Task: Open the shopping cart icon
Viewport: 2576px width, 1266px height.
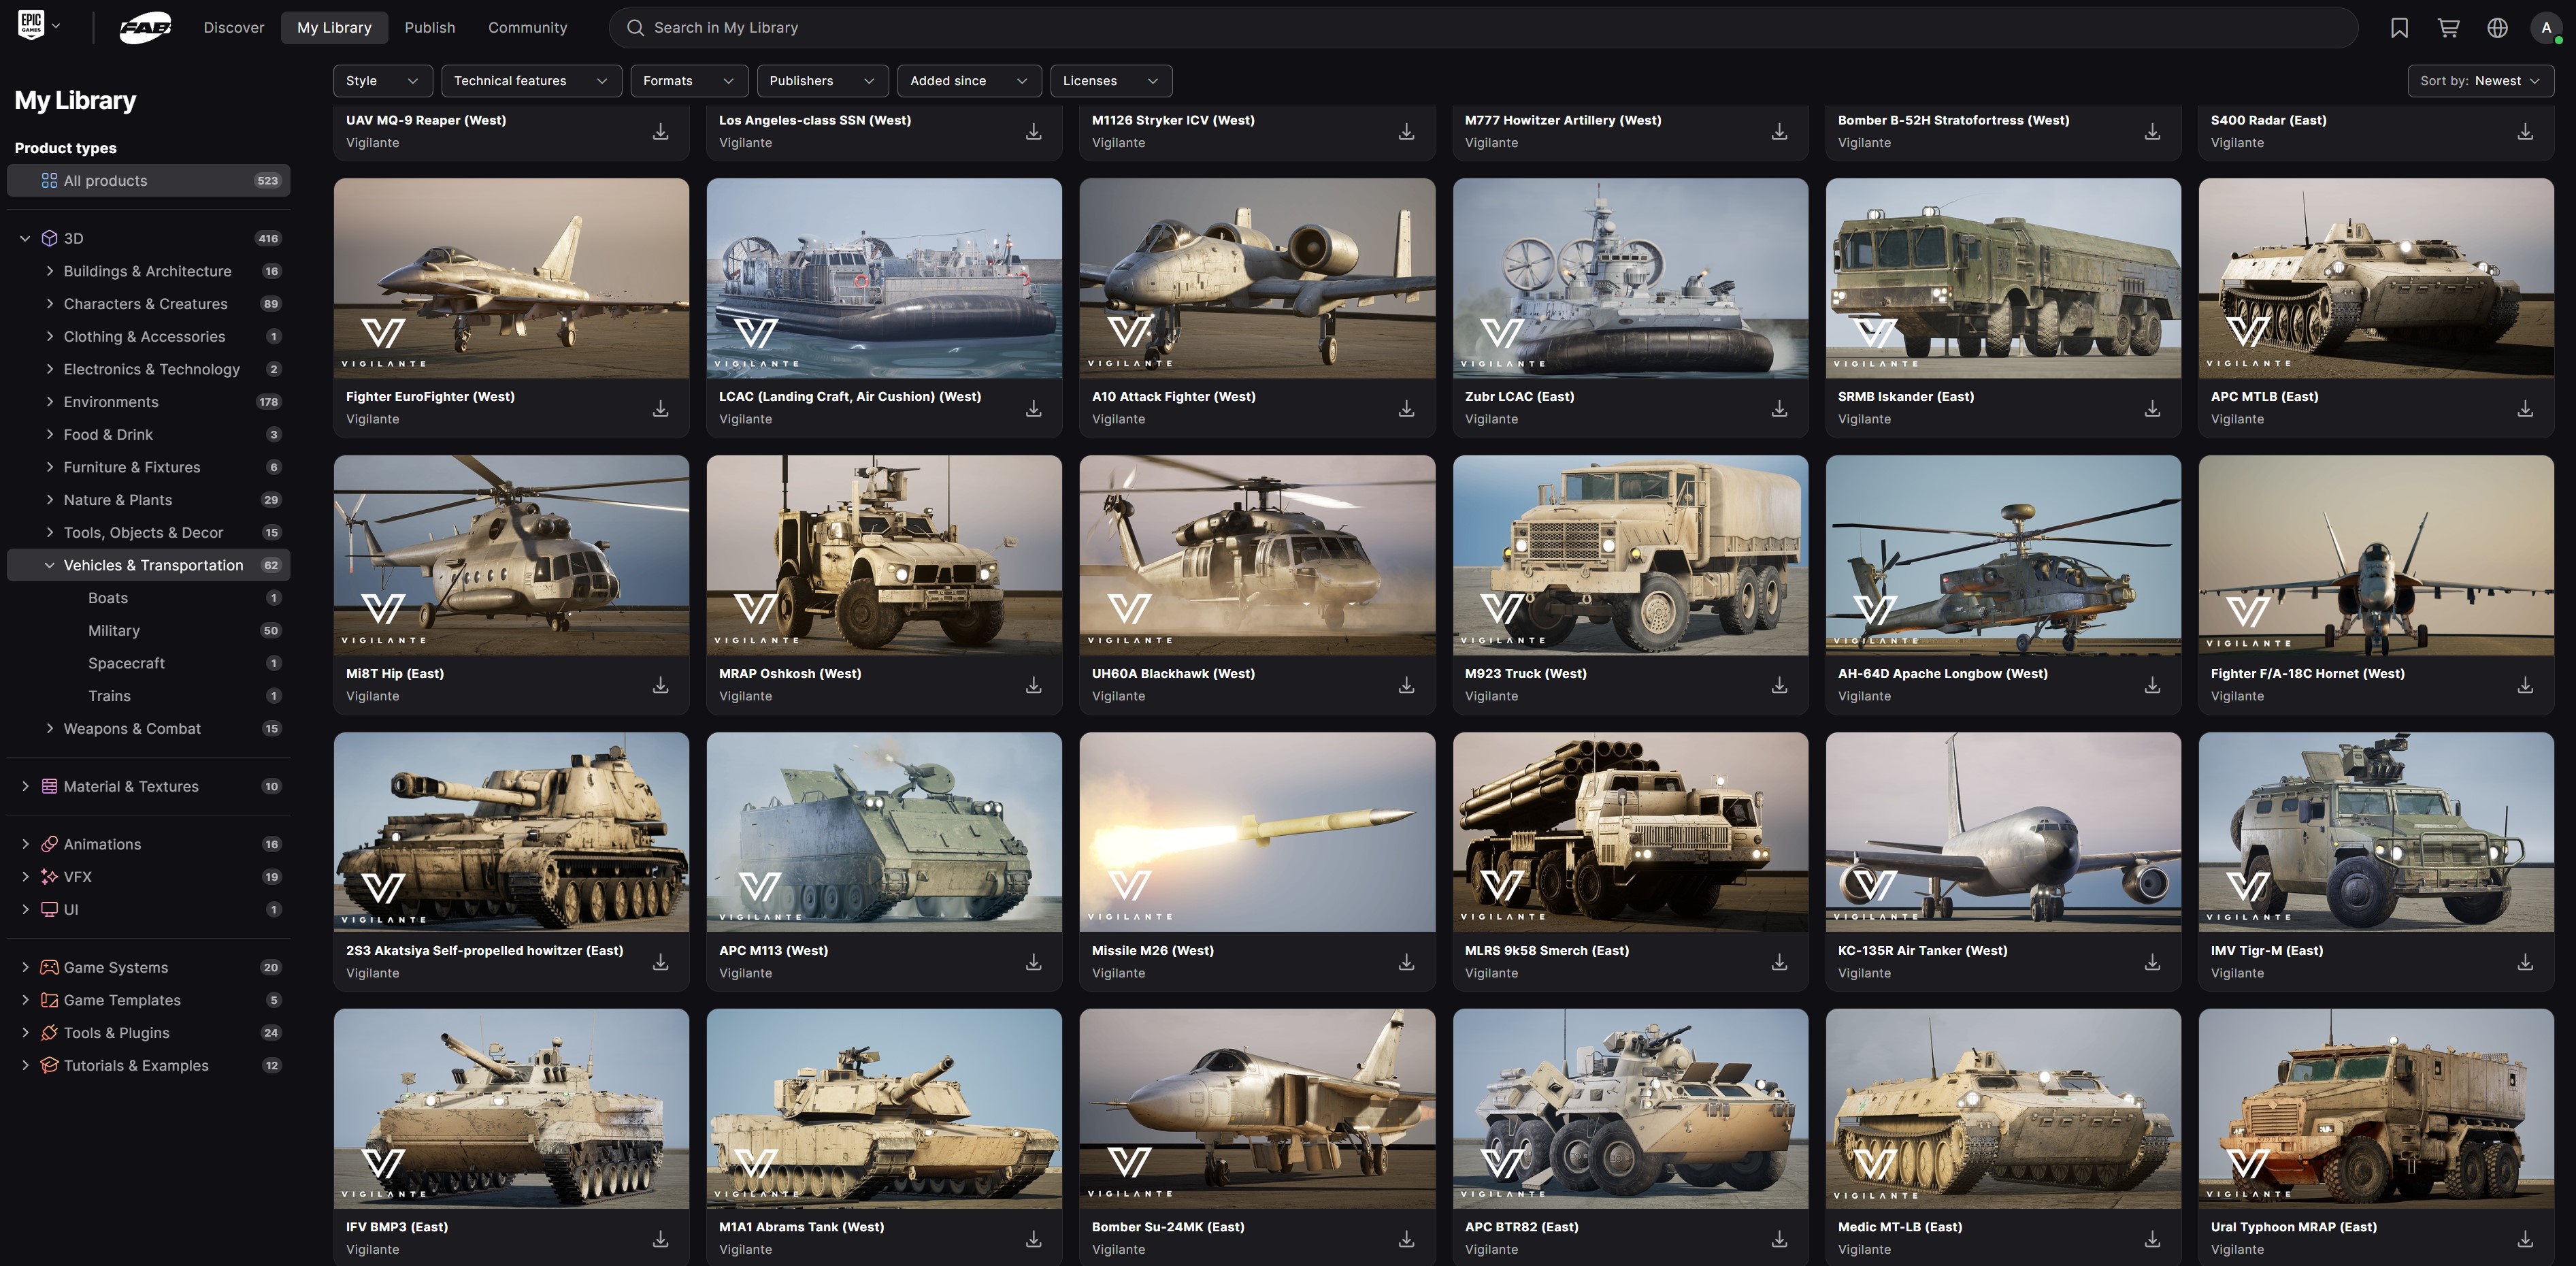Action: [x=2448, y=28]
